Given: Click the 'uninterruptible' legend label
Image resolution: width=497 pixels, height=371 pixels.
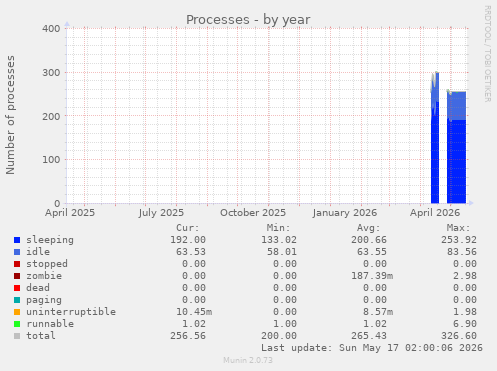Looking at the screenshot, I should 71,312.
